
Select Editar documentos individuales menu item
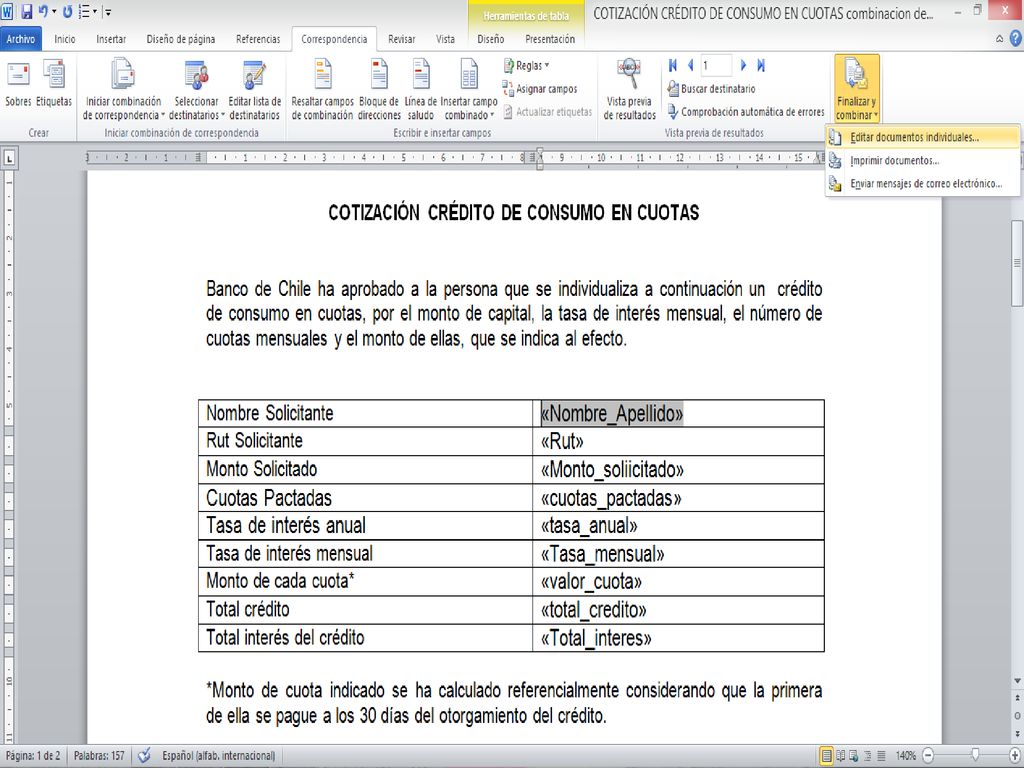click(x=922, y=137)
